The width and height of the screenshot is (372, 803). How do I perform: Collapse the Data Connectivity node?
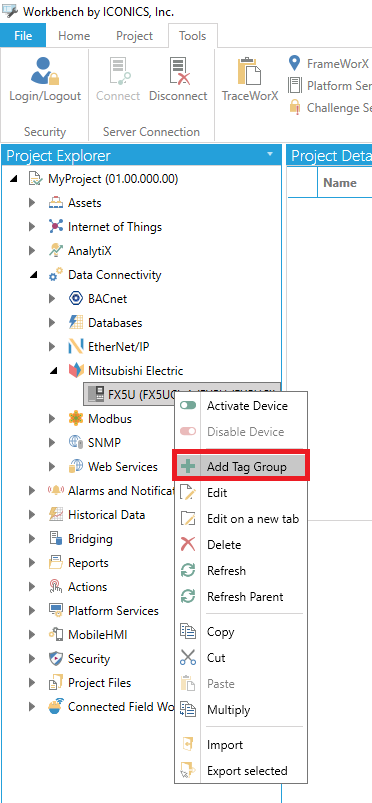click(33, 276)
